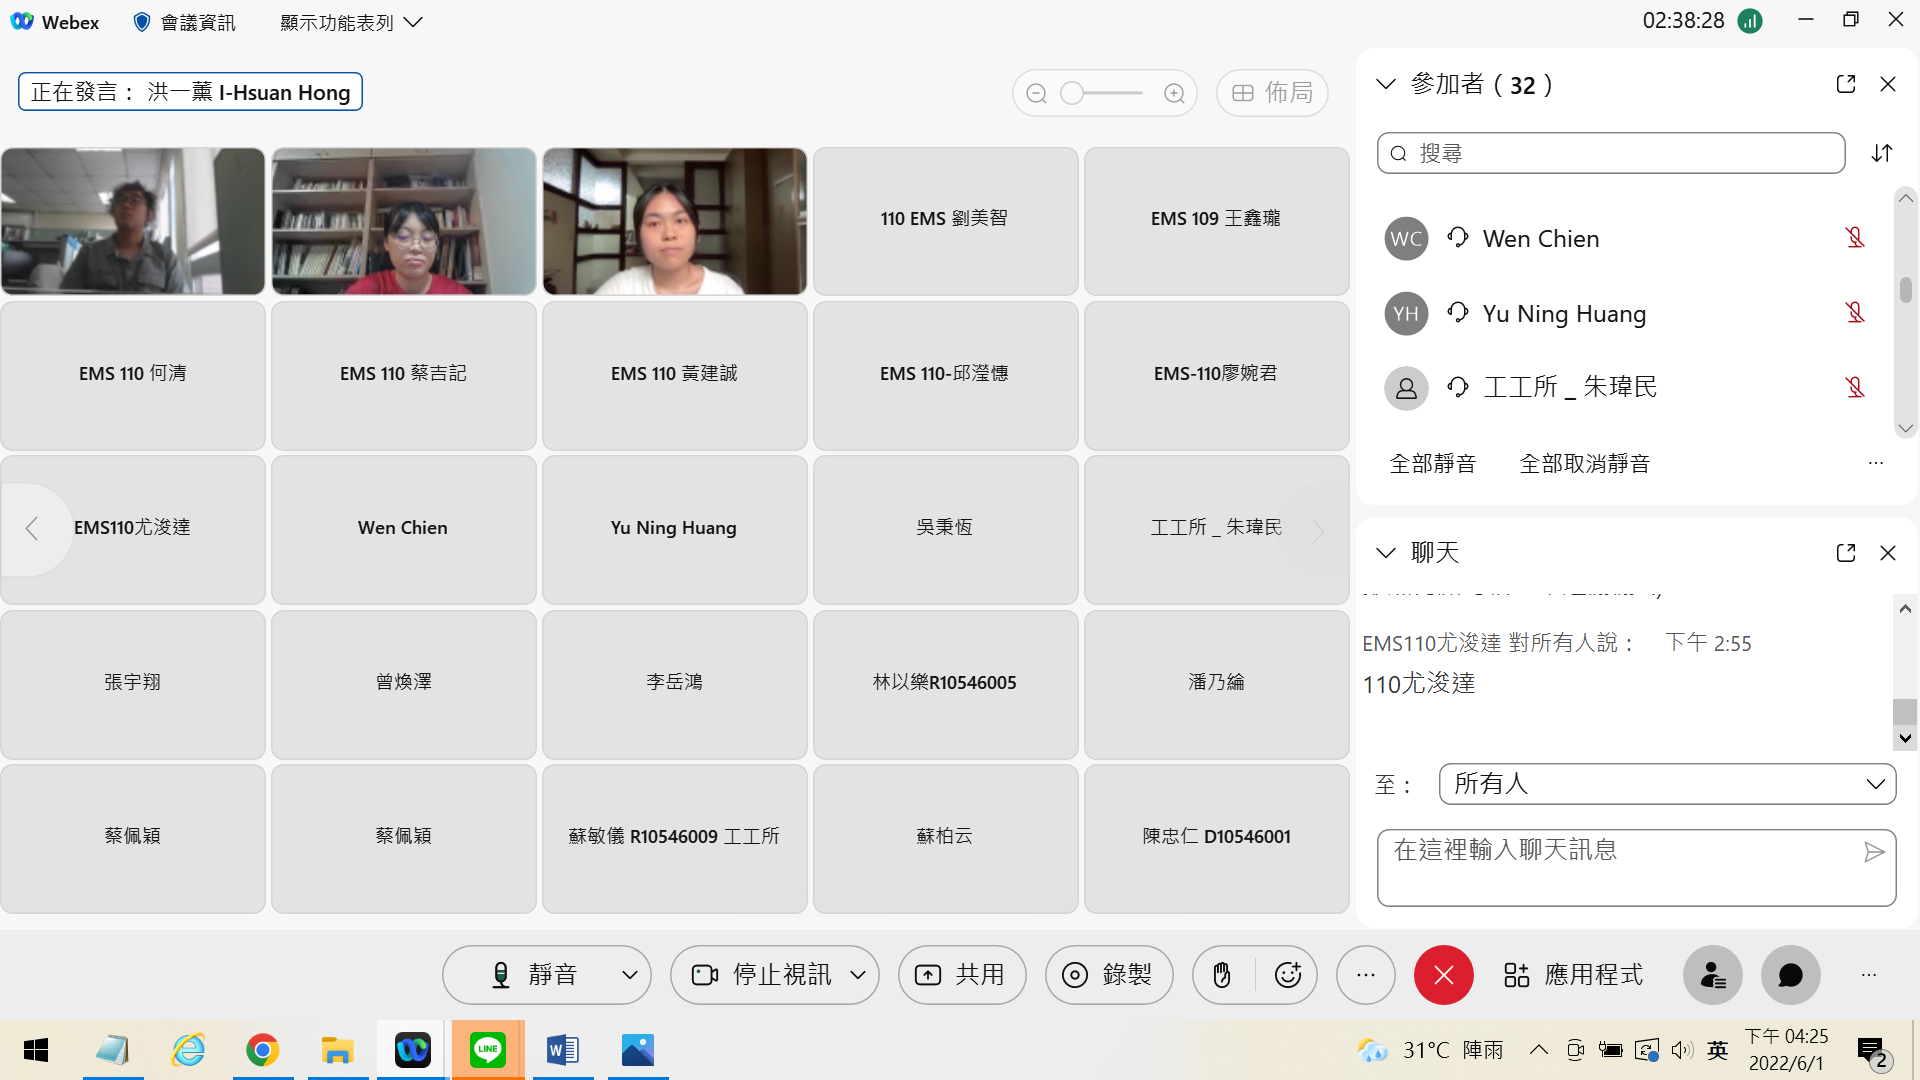Open Windows Start menu

click(x=36, y=1050)
